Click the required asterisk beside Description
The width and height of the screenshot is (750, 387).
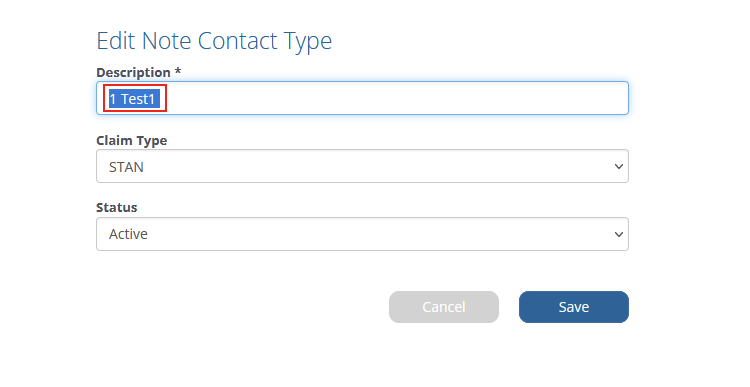[177, 71]
